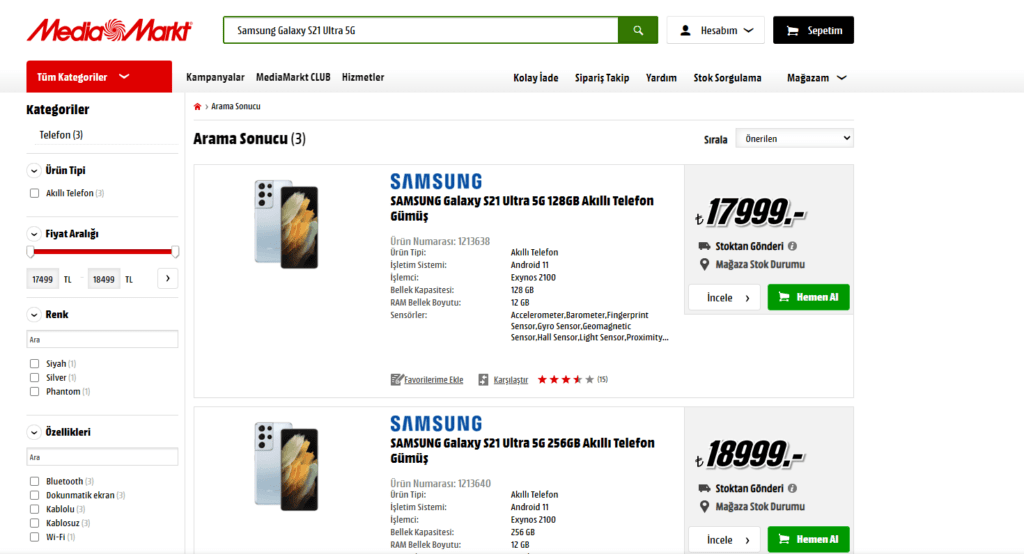The width and height of the screenshot is (1024, 554).
Task: Go to Sipariş Takip page
Action: point(602,77)
